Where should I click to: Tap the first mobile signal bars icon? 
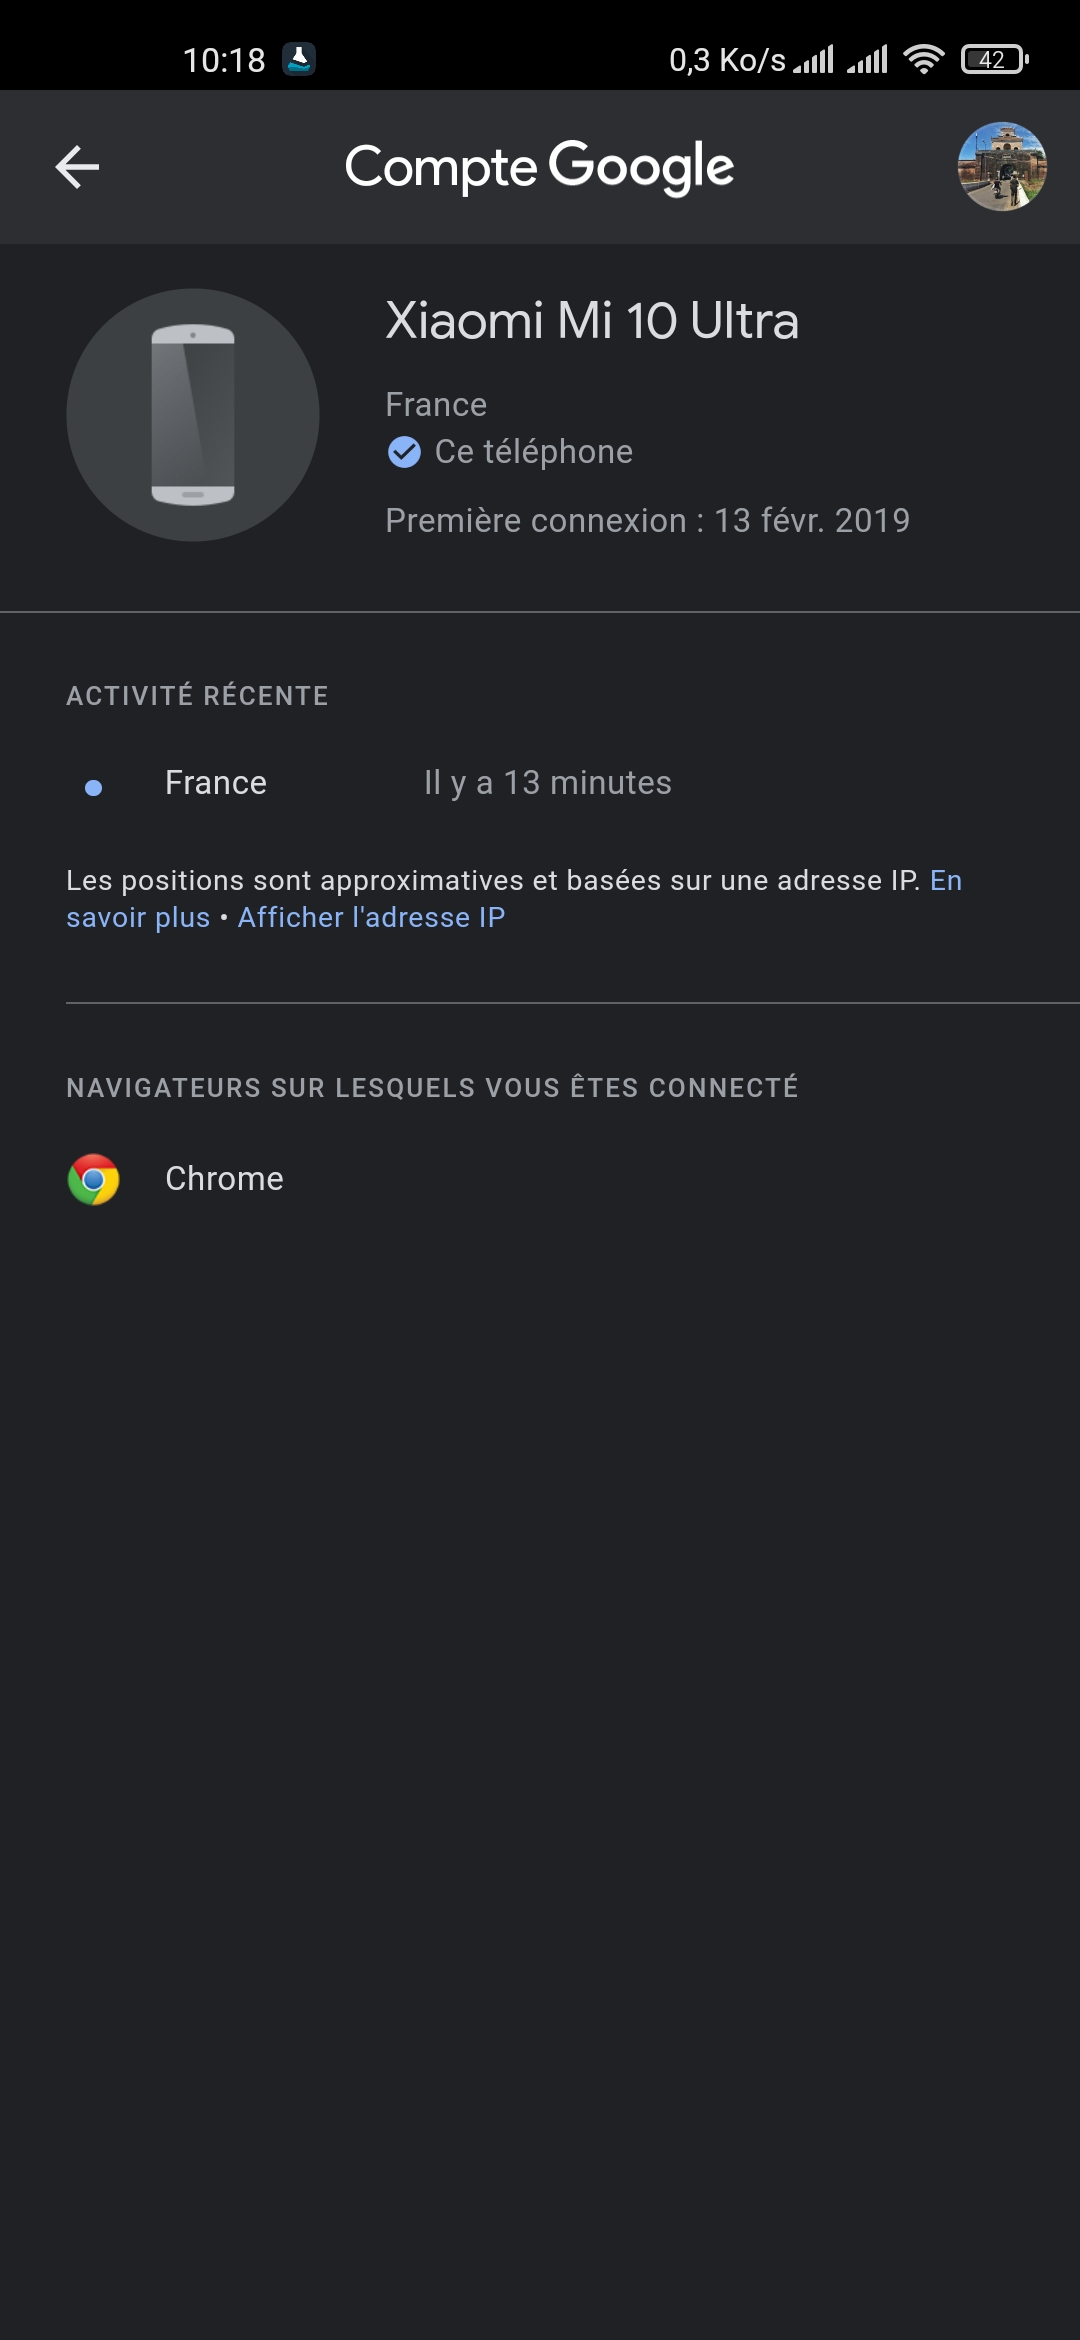coord(813,59)
